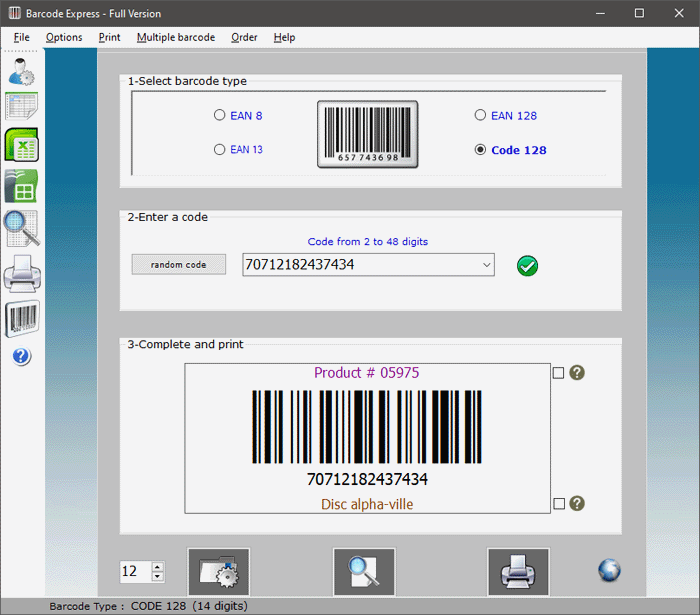Open the Order menu
The image size is (700, 615).
244,37
